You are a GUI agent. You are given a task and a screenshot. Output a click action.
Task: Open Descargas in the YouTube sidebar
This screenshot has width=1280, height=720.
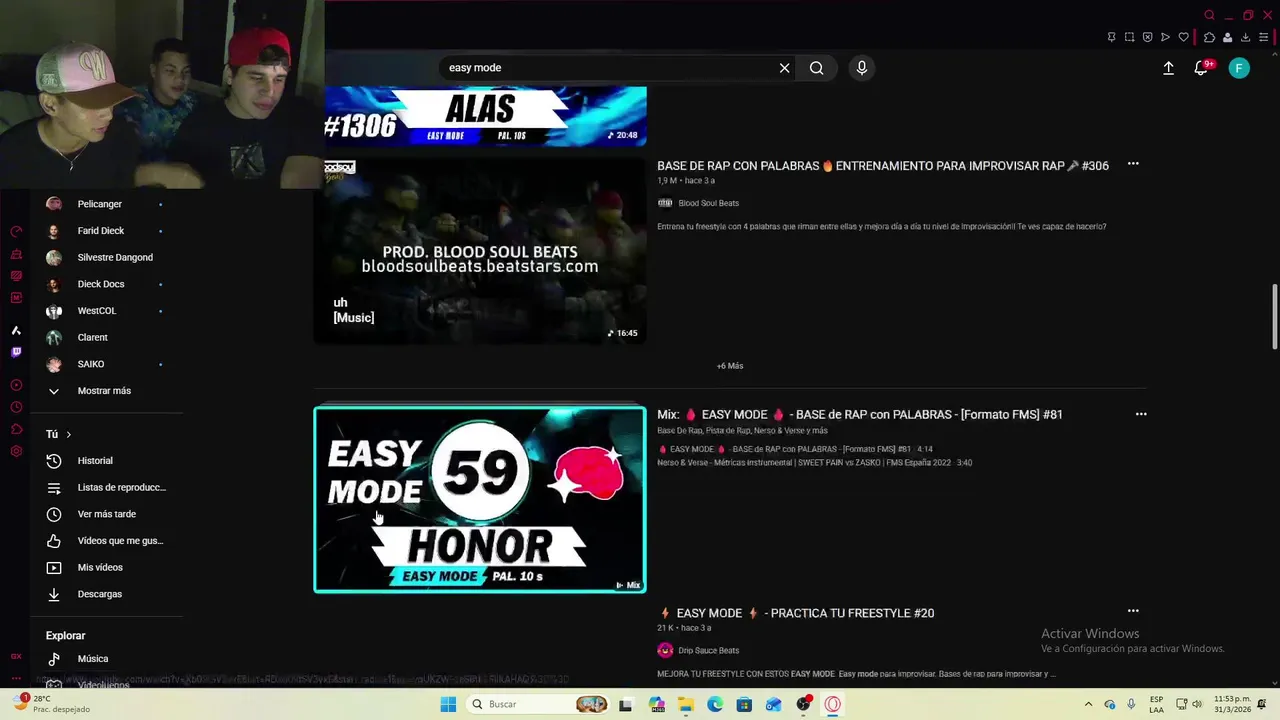pos(105,594)
